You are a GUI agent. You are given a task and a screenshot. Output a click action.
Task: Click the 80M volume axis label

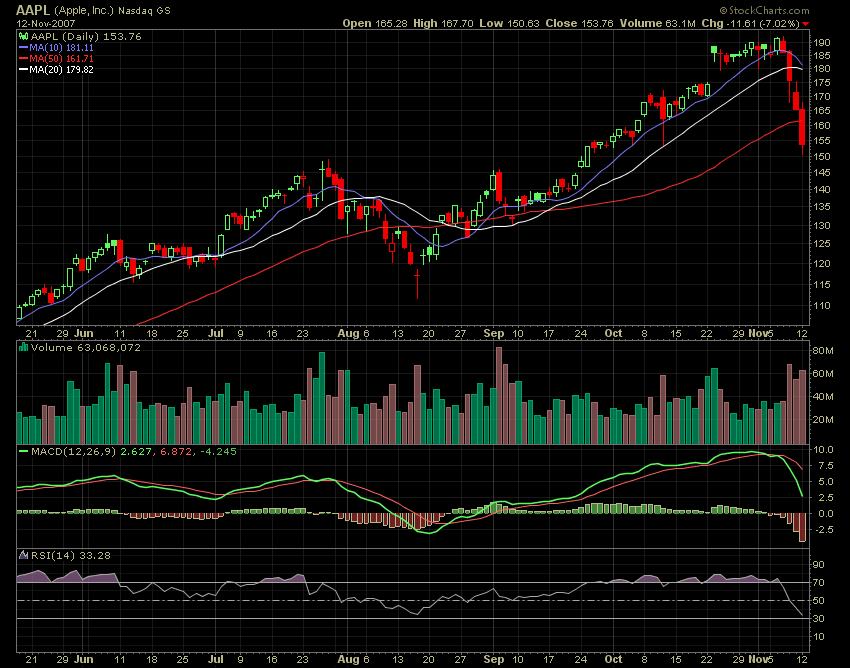[822, 351]
